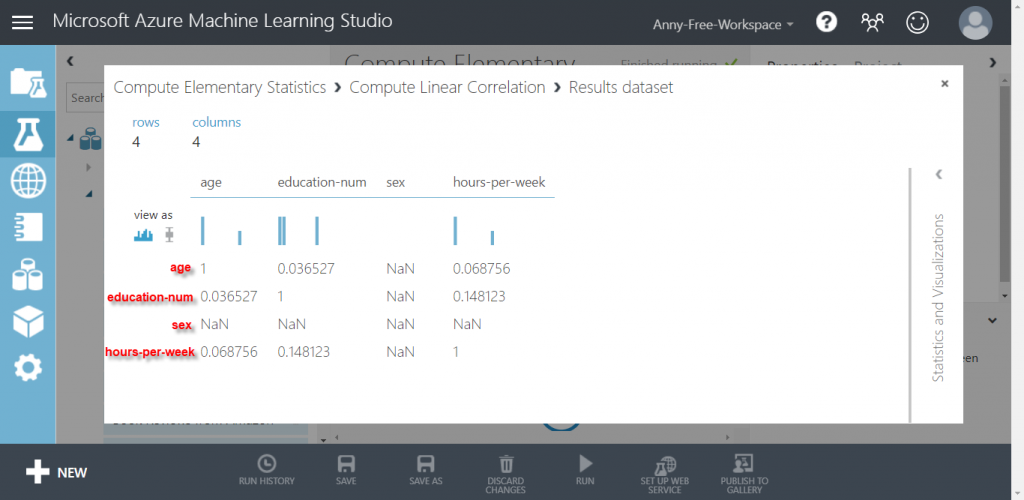The height and width of the screenshot is (500, 1024).
Task: Open the Help question mark icon
Action: pos(826,23)
